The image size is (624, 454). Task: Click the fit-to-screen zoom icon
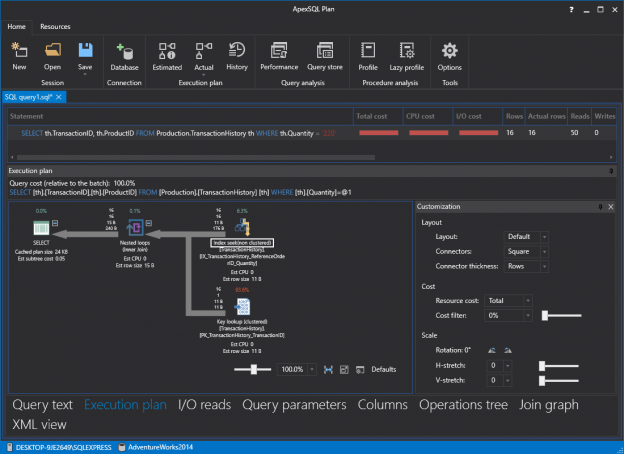(x=344, y=370)
